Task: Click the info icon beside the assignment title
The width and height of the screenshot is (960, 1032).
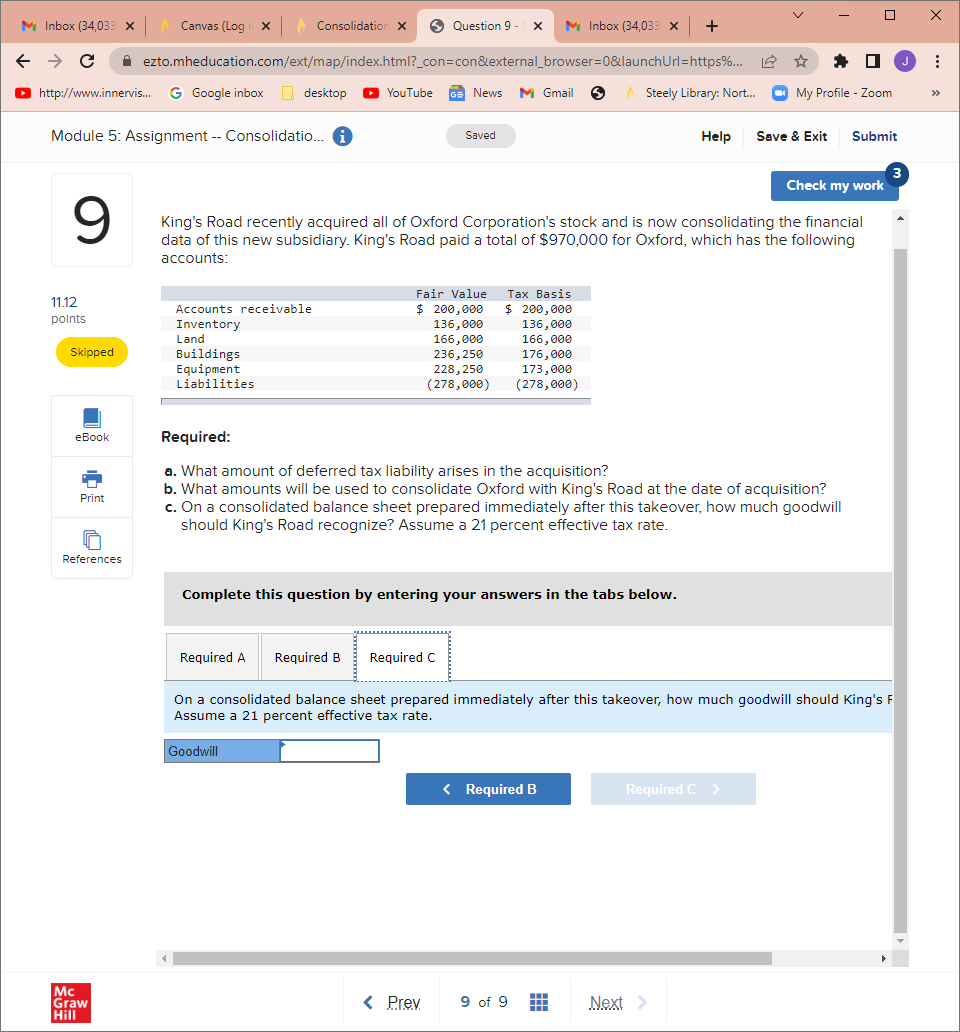Action: tap(342, 136)
